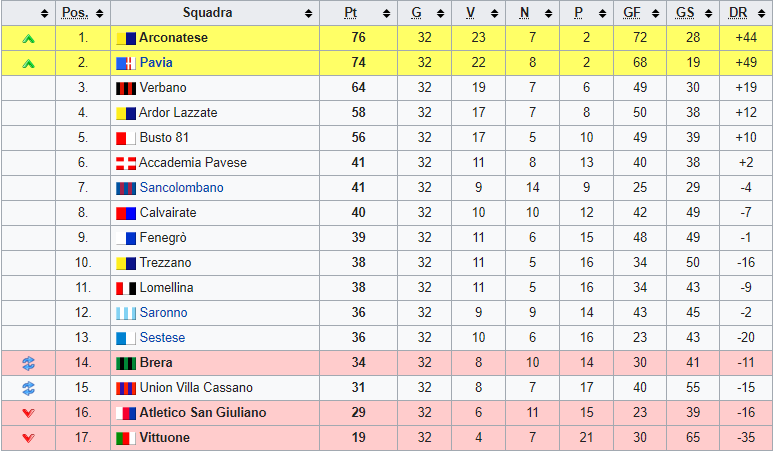Screen dimensions: 774x451
Task: Open the Pavia team link
Action: pyautogui.click(x=156, y=63)
